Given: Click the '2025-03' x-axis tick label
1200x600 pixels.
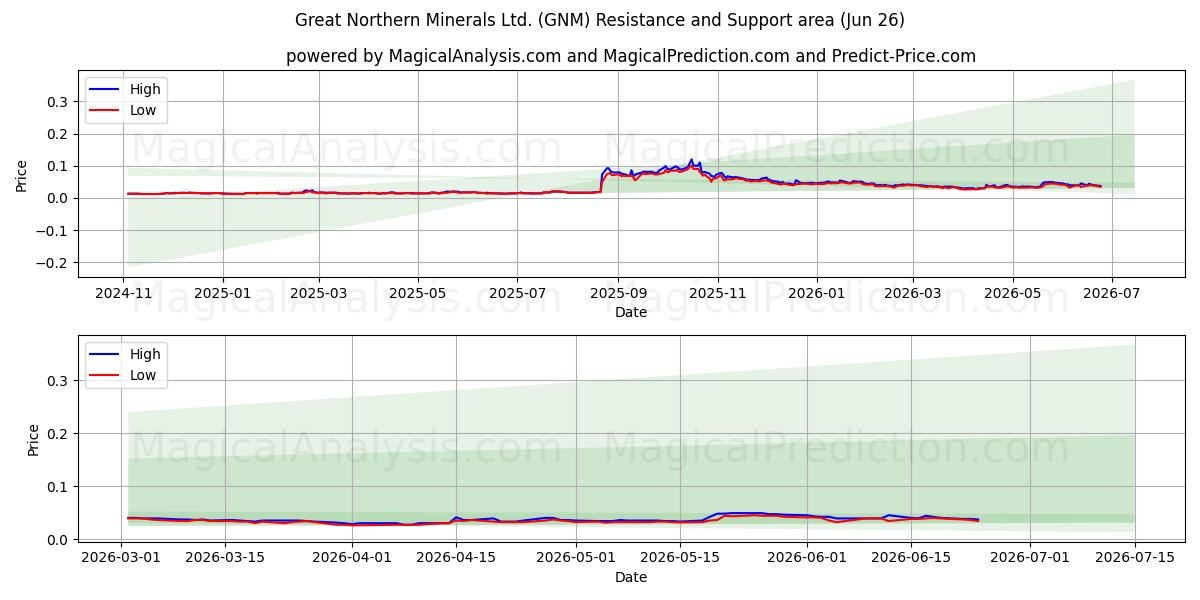Looking at the screenshot, I should coord(319,294).
